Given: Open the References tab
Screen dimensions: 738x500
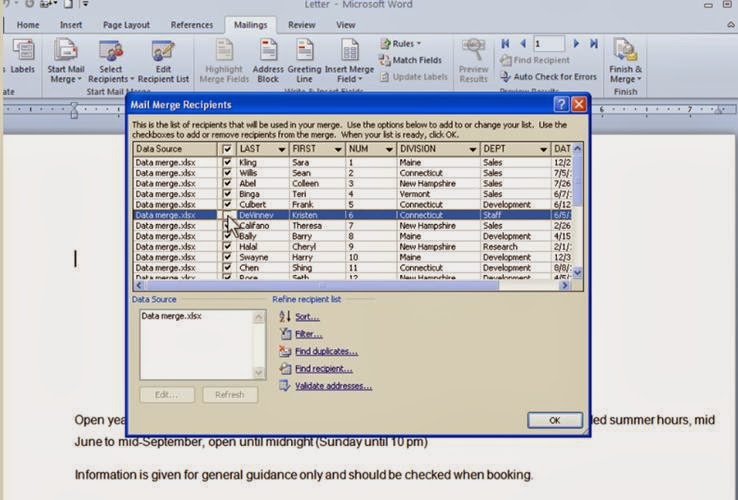Looking at the screenshot, I should 192,25.
